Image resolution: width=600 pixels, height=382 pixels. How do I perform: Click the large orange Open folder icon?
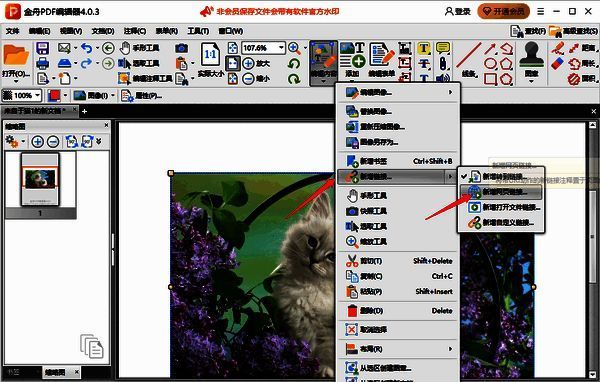click(16, 56)
